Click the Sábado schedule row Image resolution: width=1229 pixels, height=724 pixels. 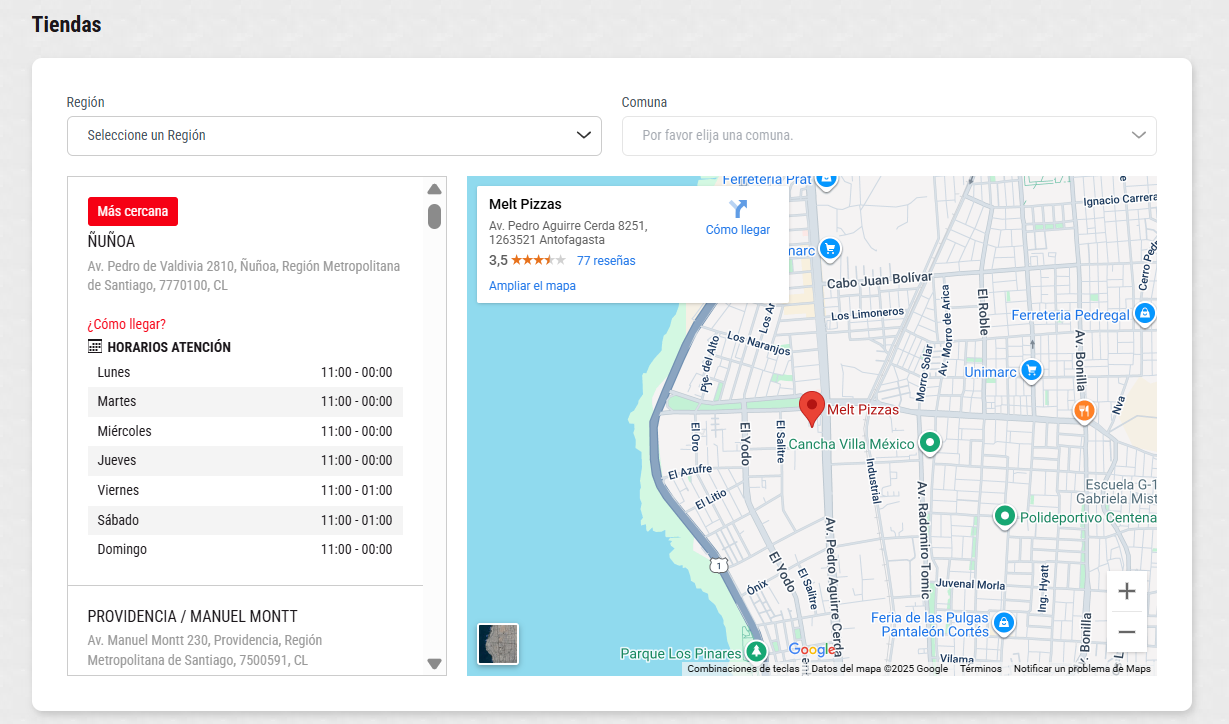point(245,520)
